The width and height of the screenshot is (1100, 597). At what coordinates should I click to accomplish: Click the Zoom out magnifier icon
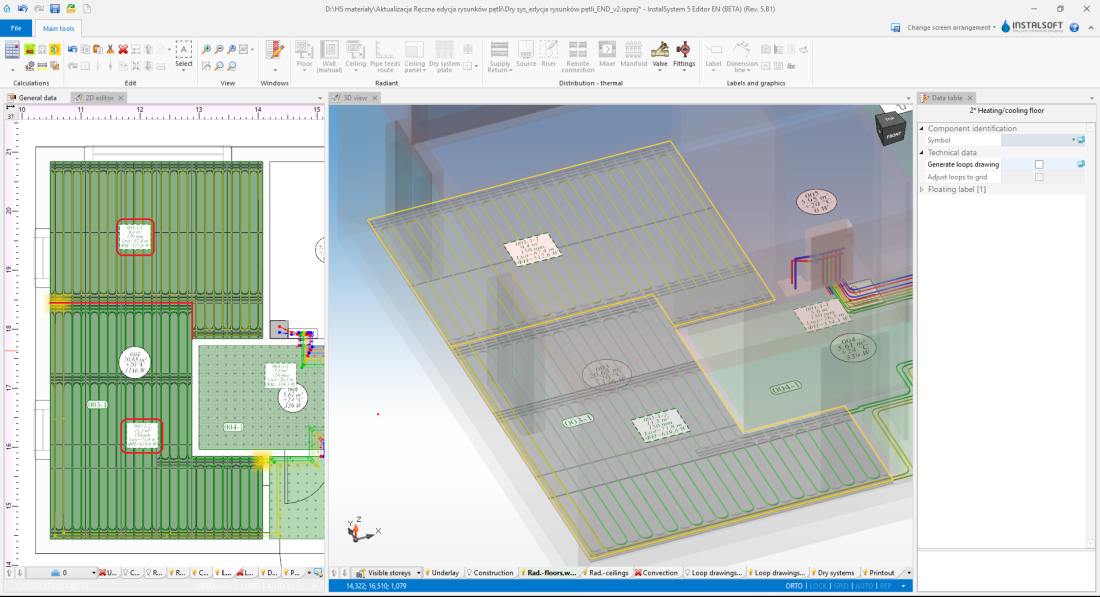(219, 50)
